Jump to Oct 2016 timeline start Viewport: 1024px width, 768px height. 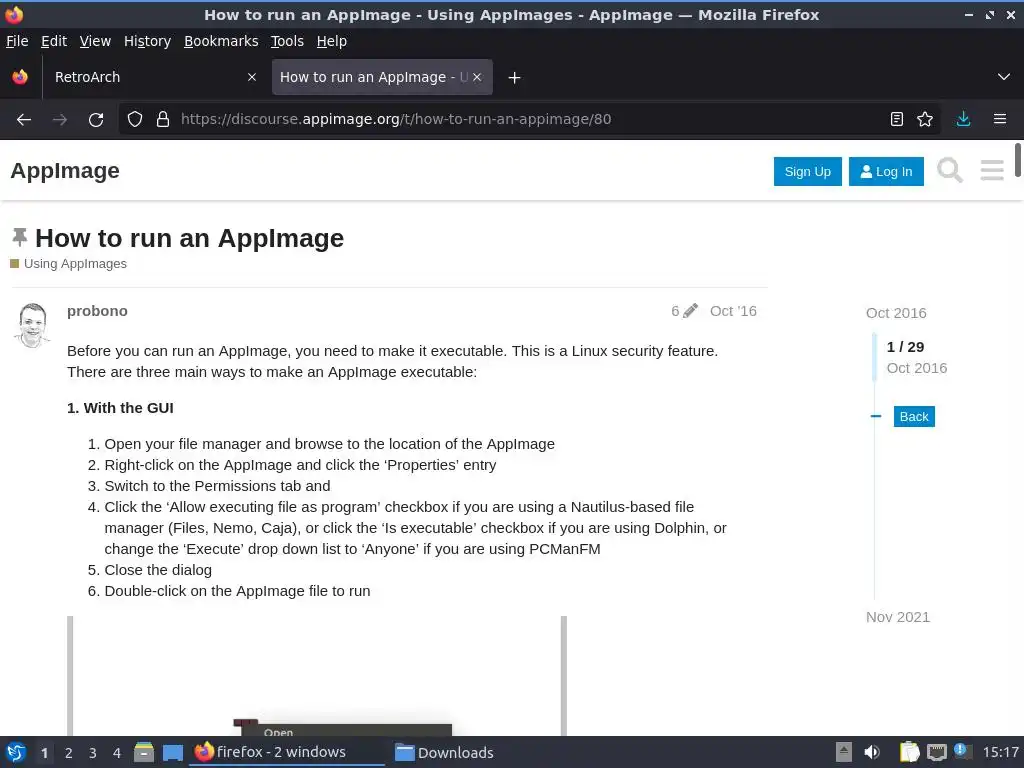point(896,313)
